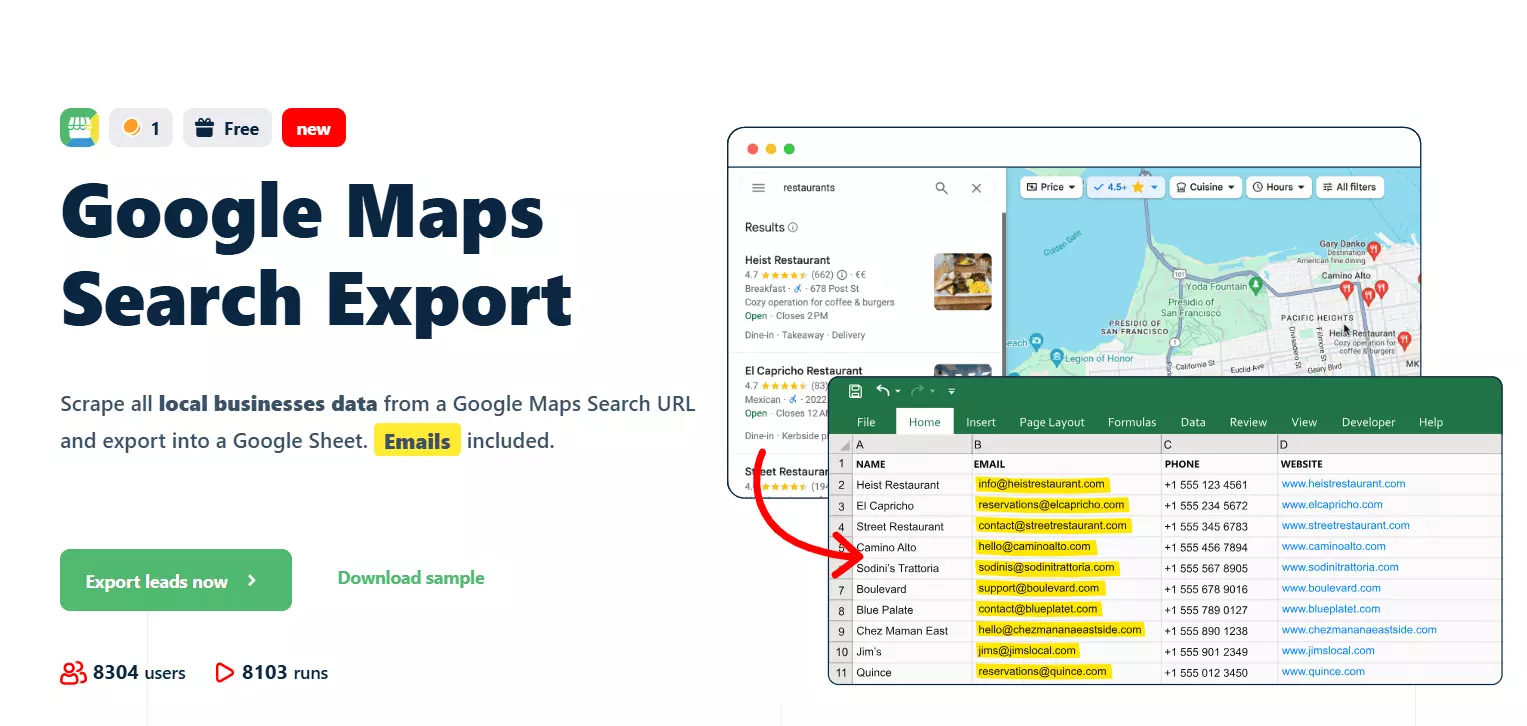The image size is (1527, 726).
Task: Open the Cuisine dropdown
Action: 1205,187
